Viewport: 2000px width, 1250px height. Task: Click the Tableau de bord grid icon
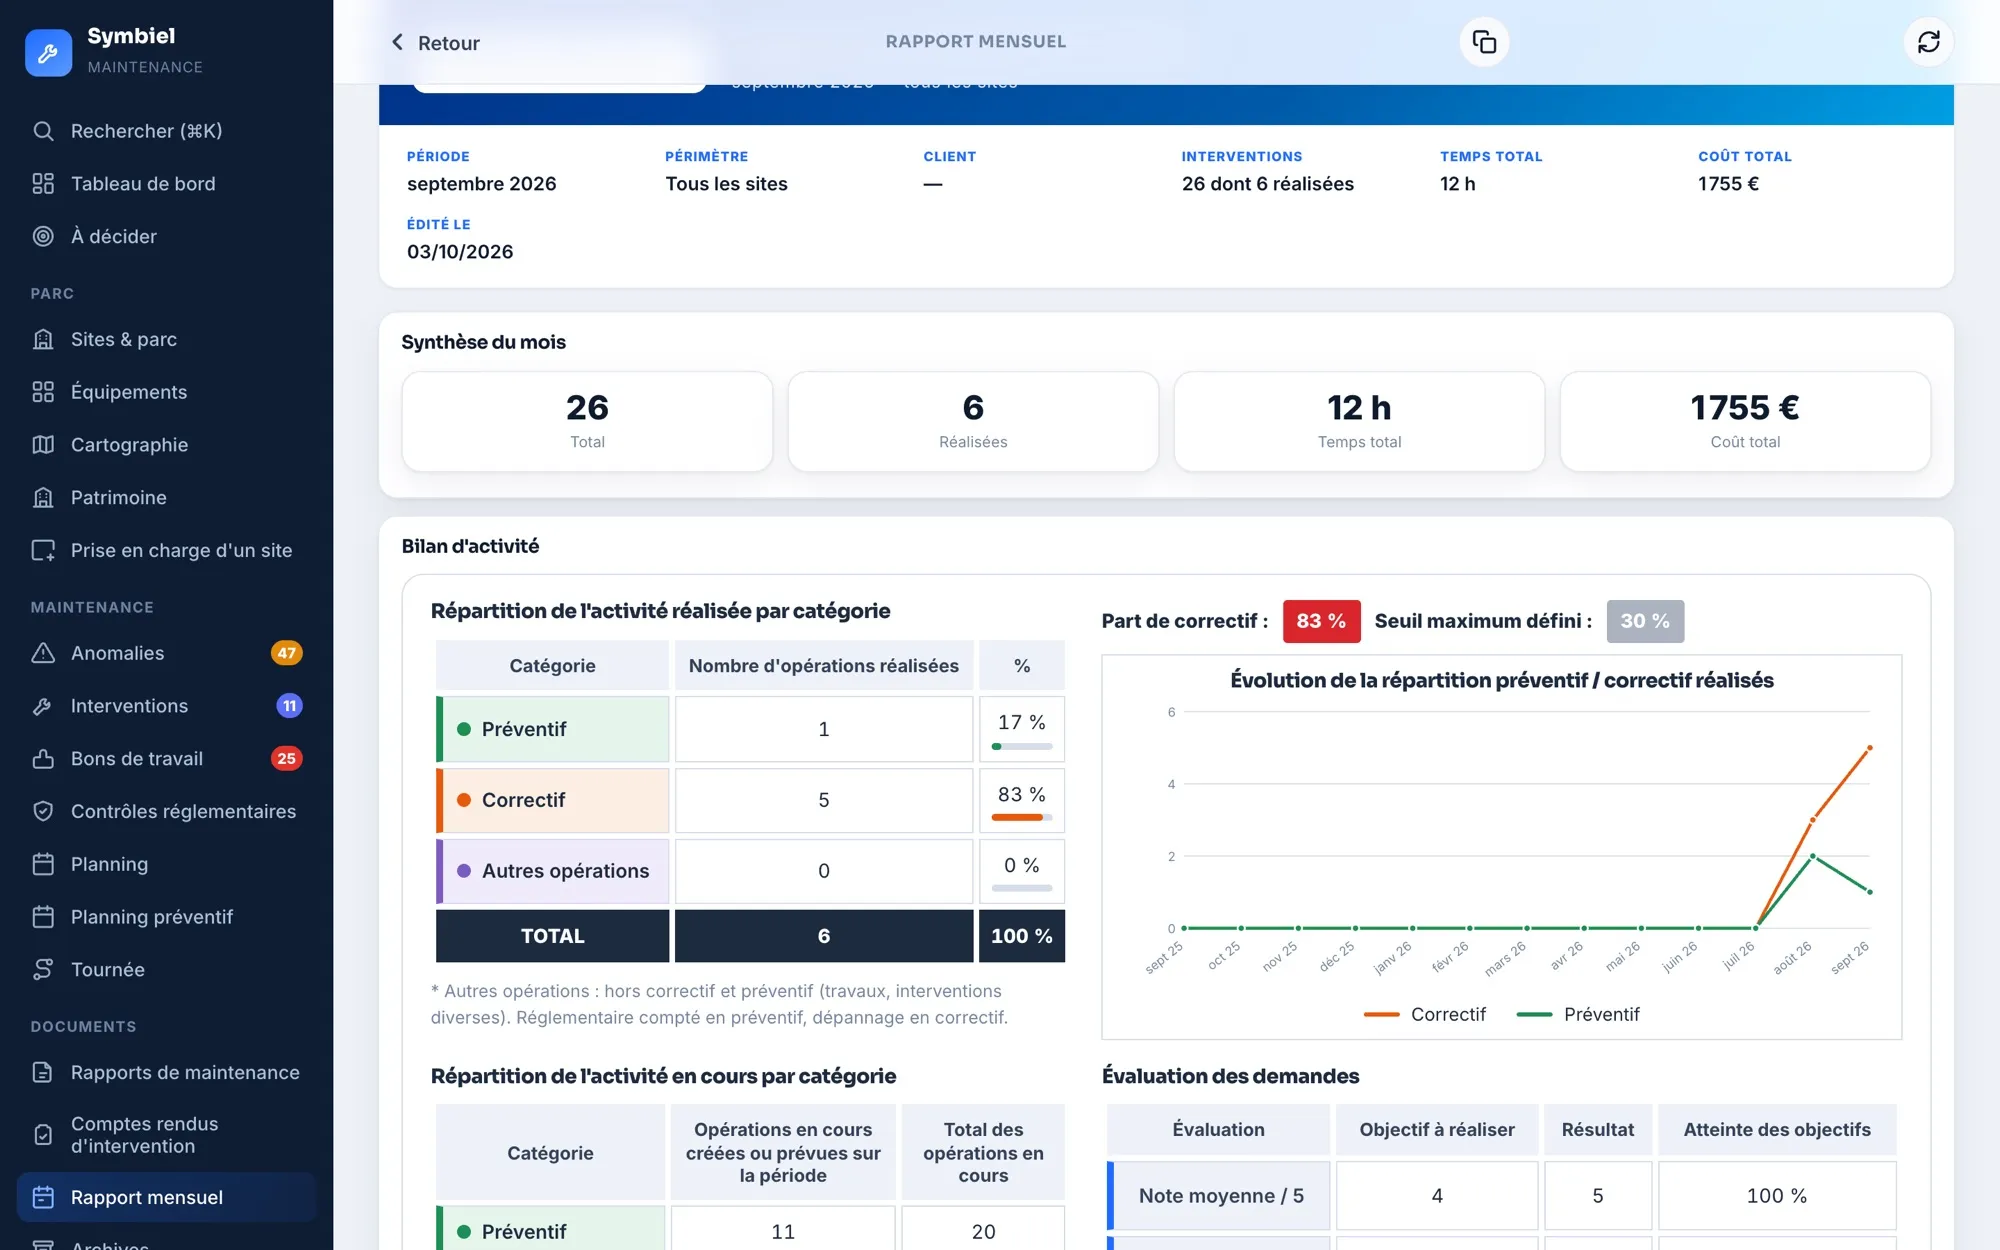point(43,184)
